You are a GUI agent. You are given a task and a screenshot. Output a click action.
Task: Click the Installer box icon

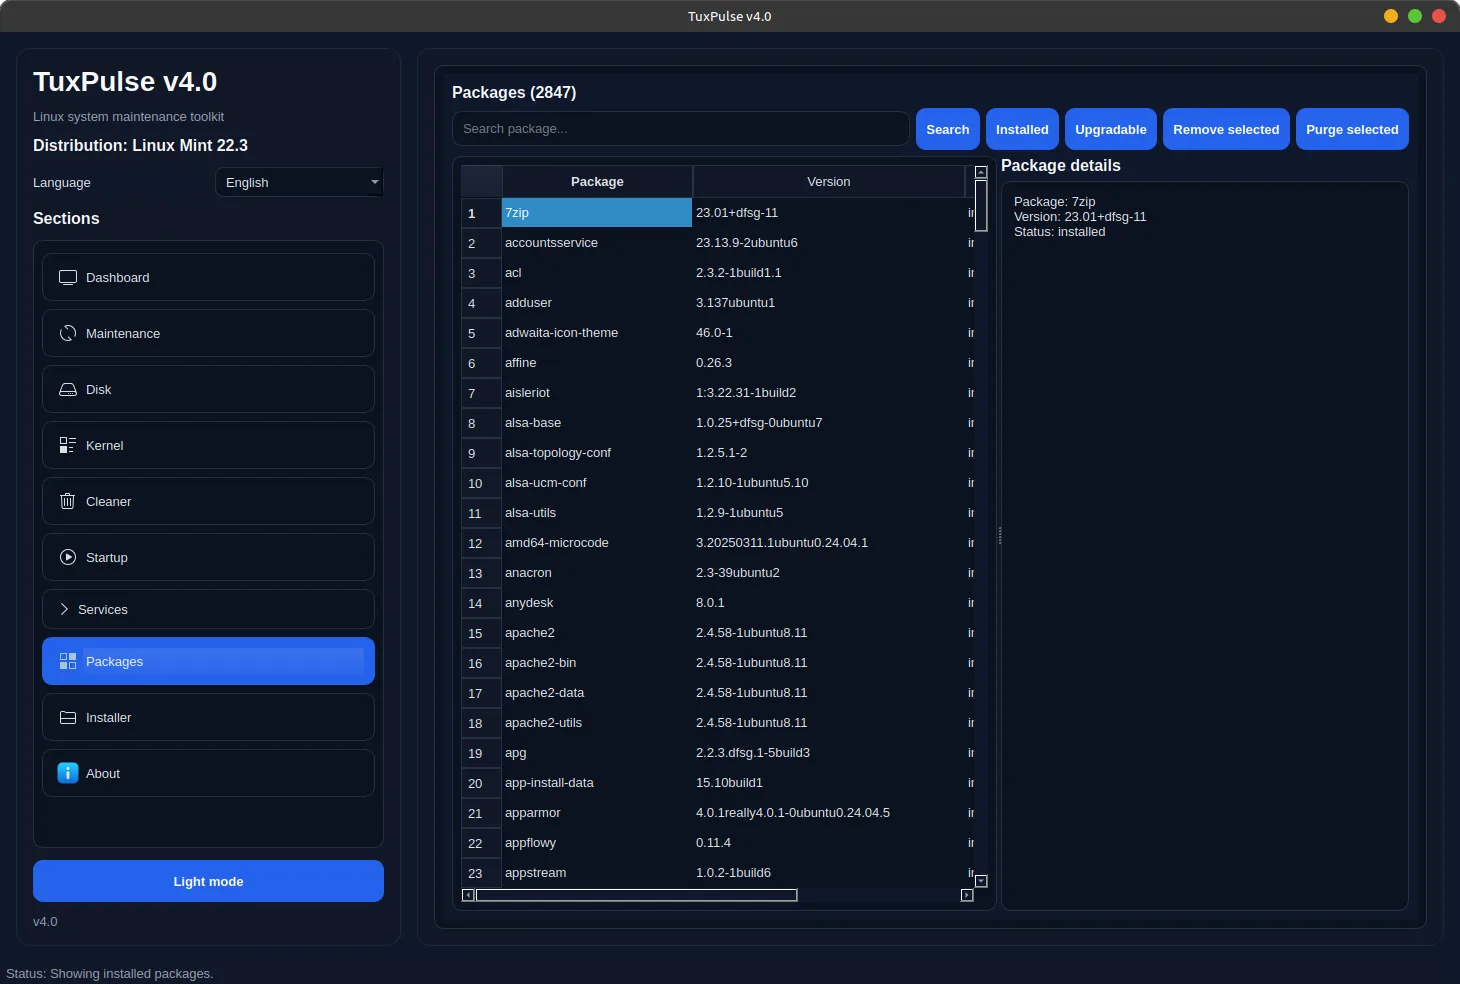(x=68, y=717)
